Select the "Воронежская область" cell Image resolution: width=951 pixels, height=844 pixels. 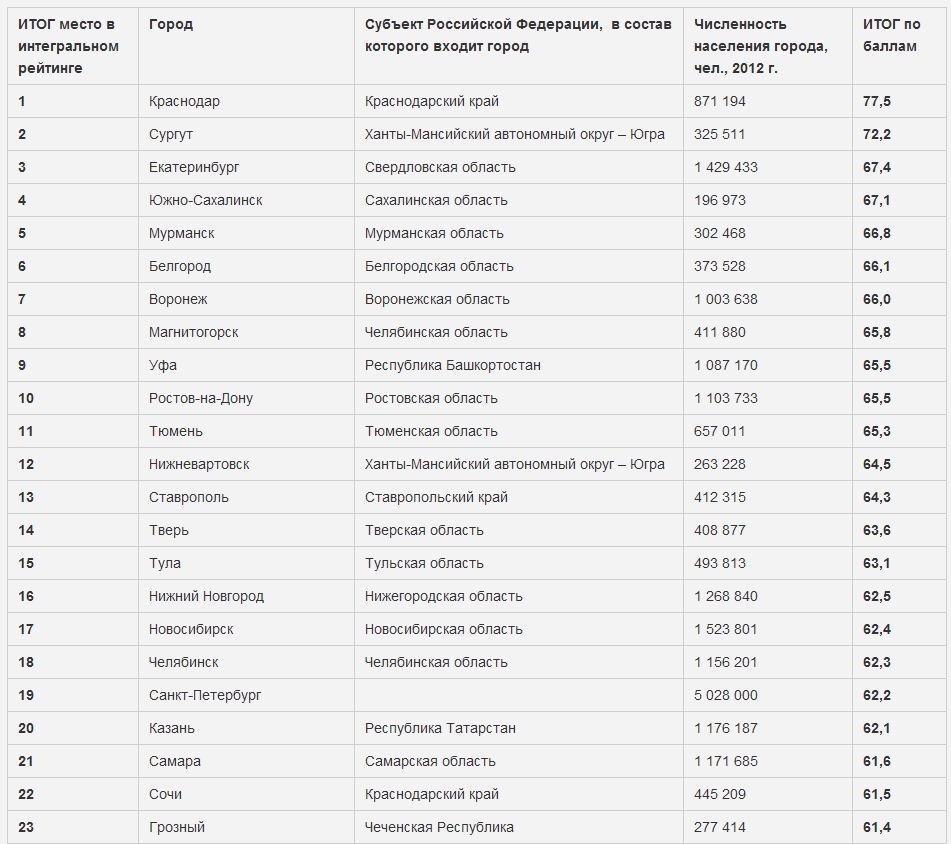pos(437,299)
